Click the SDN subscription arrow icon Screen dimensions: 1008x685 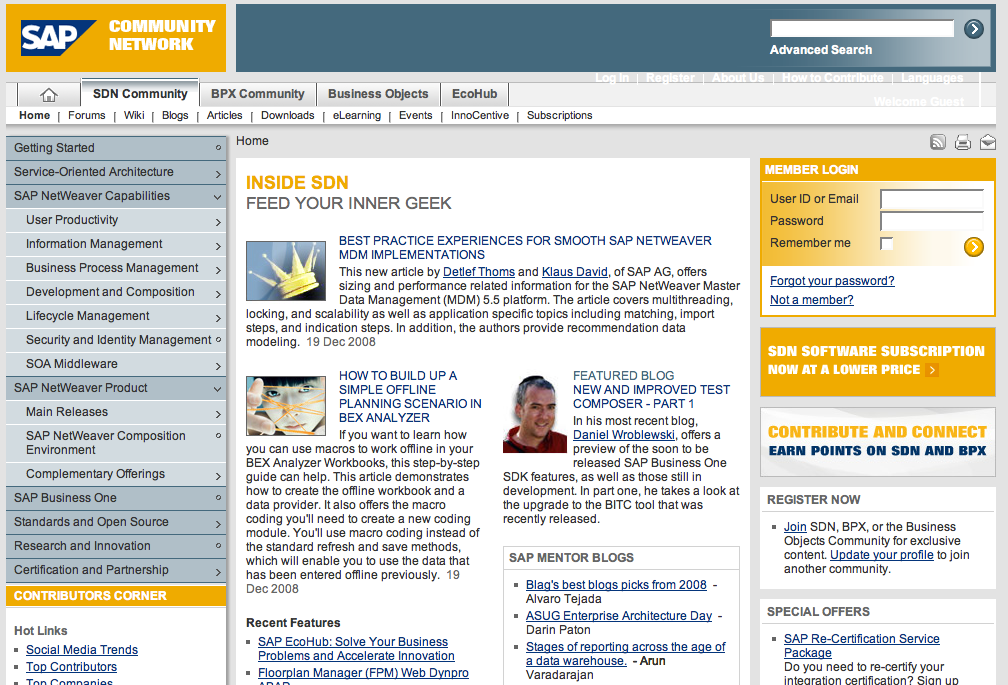[x=932, y=370]
